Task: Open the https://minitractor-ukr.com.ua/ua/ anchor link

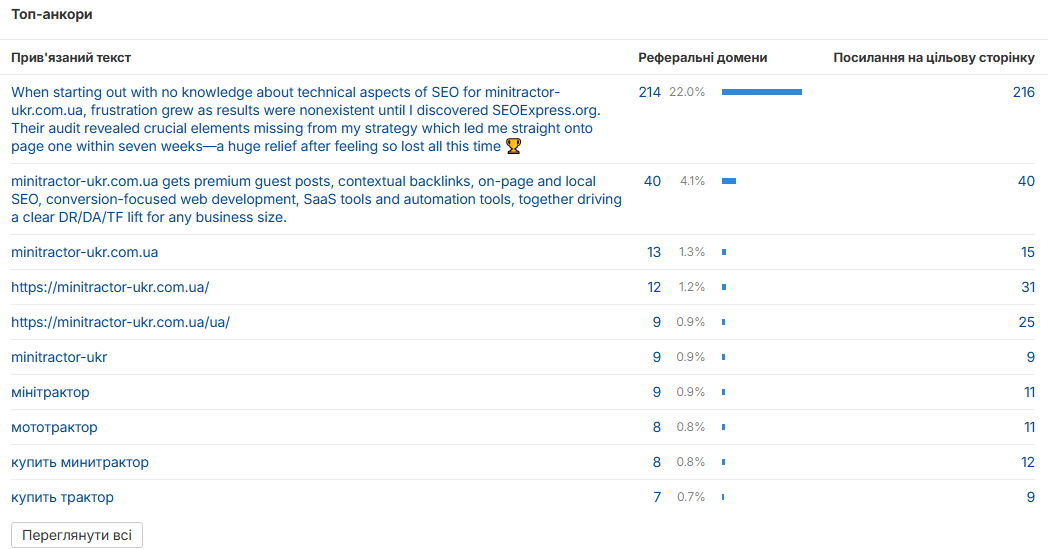Action: 120,322
